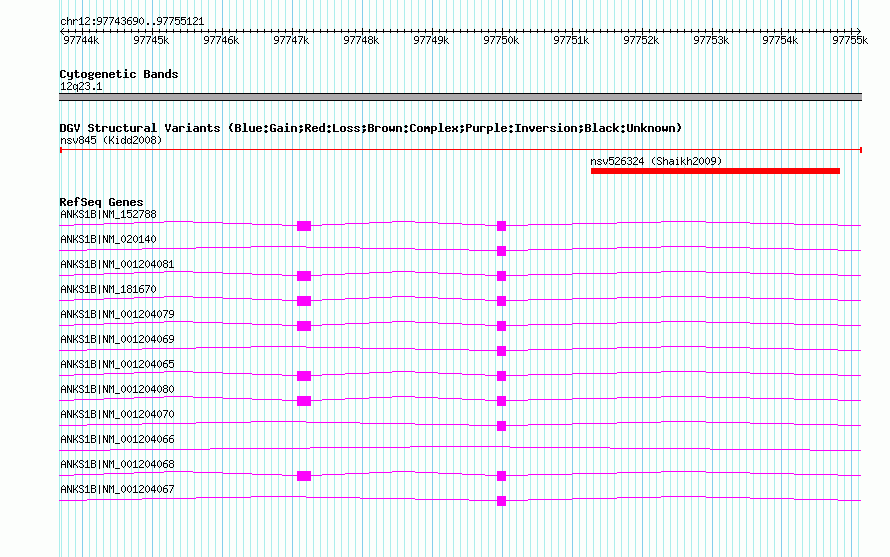
Task: Open the ANKS1B|NM_020140 transcript label
Action: [x=108, y=240]
